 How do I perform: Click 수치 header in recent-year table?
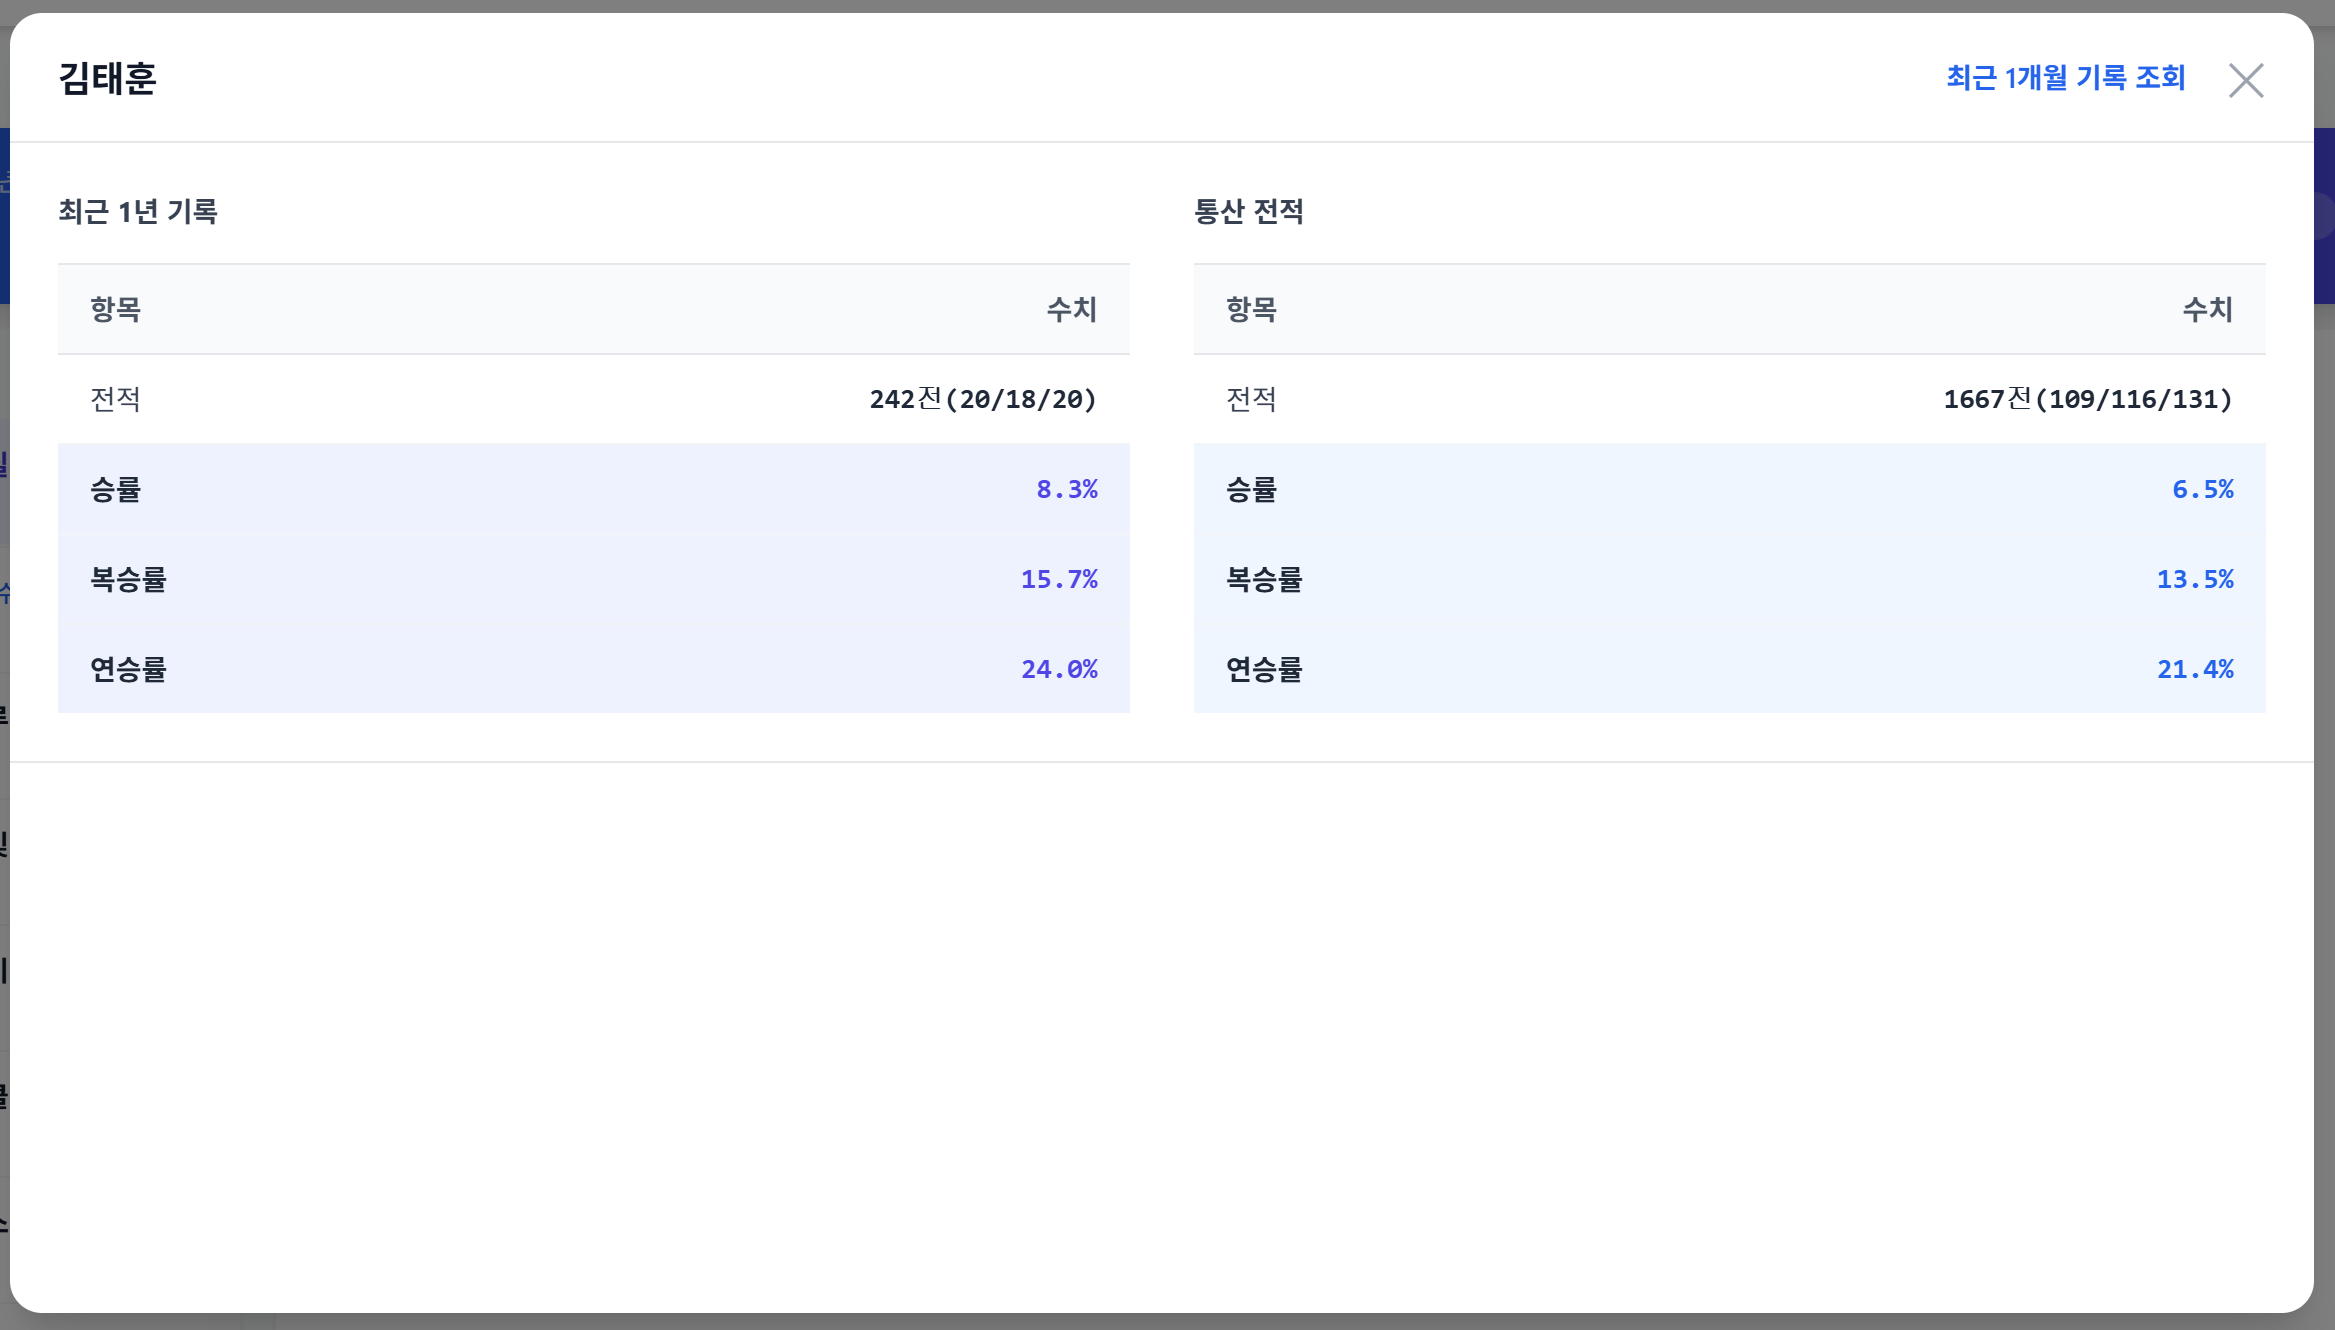pyautogui.click(x=1071, y=309)
